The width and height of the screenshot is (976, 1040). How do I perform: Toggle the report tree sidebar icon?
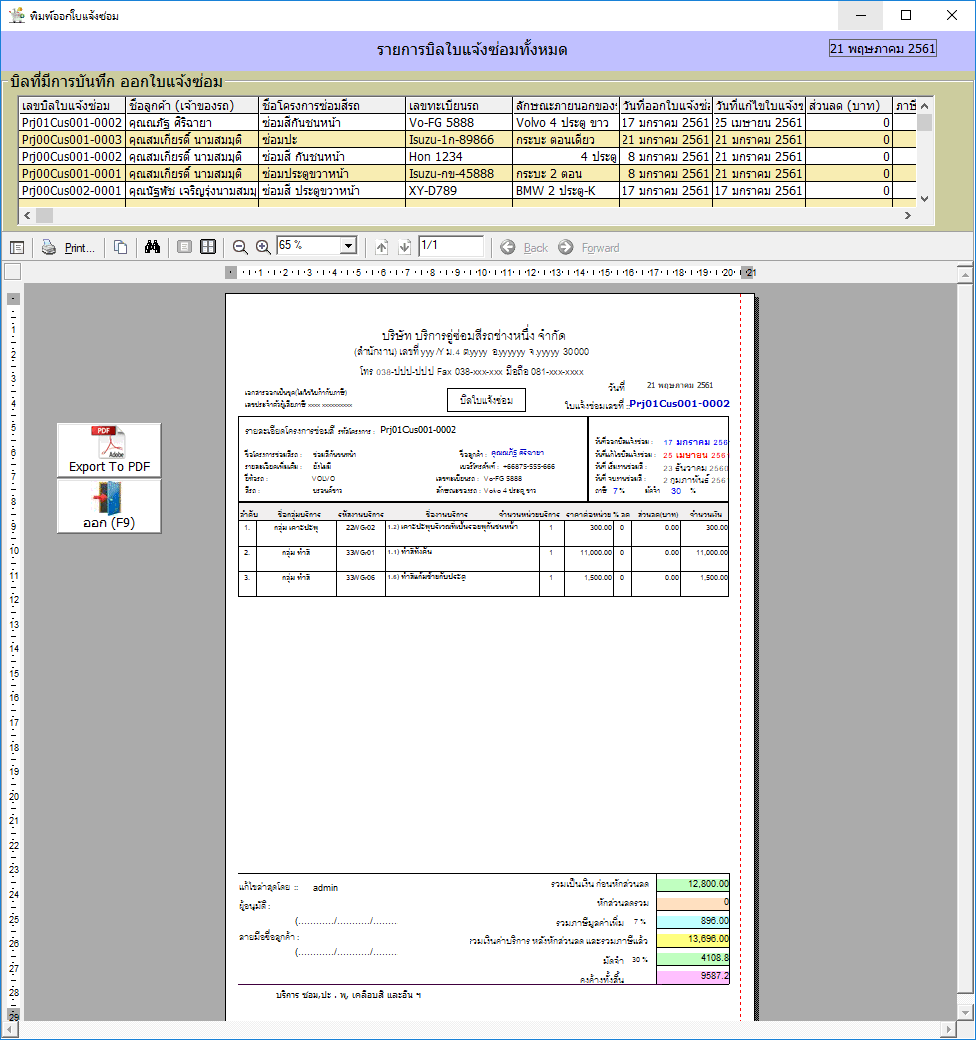coord(17,247)
